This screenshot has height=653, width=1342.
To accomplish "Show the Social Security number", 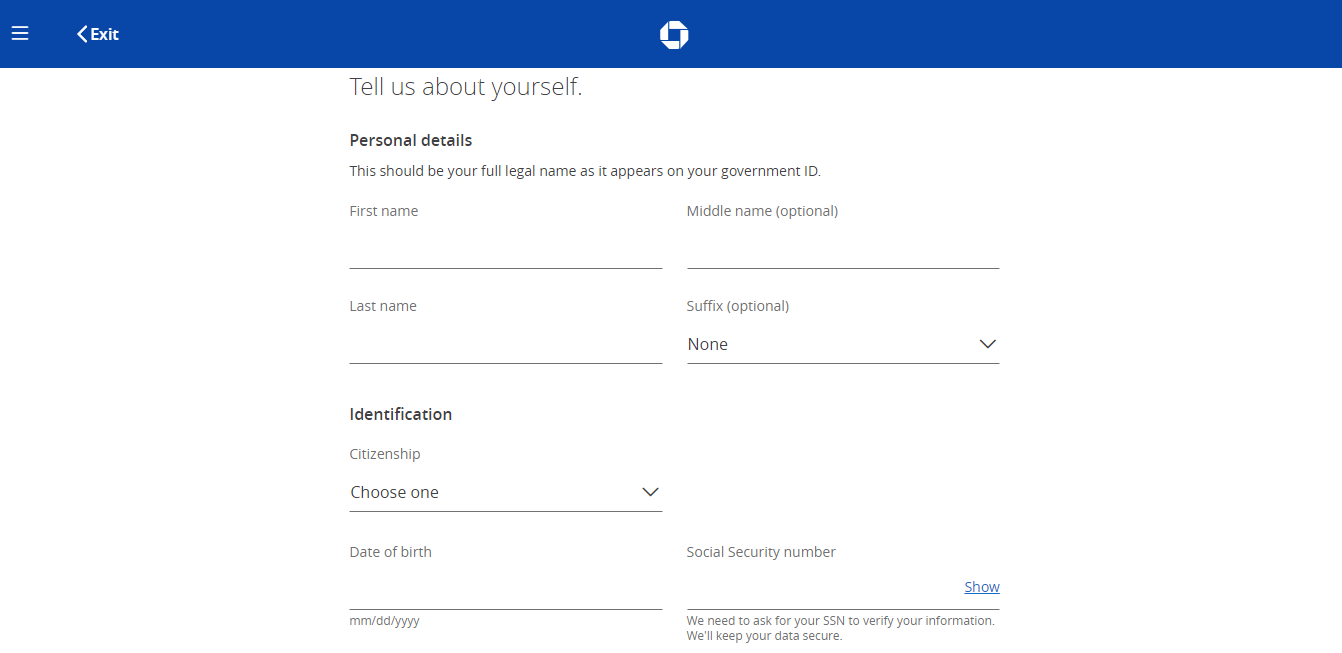I will (982, 587).
